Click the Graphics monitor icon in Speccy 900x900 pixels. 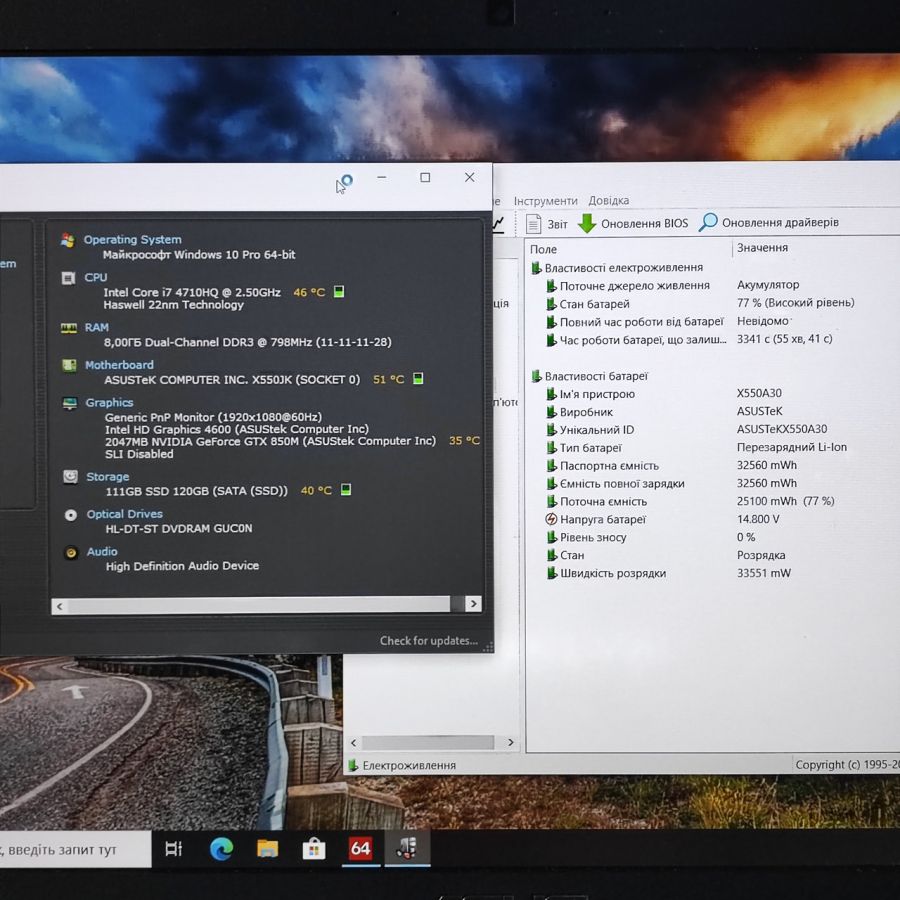coord(69,404)
